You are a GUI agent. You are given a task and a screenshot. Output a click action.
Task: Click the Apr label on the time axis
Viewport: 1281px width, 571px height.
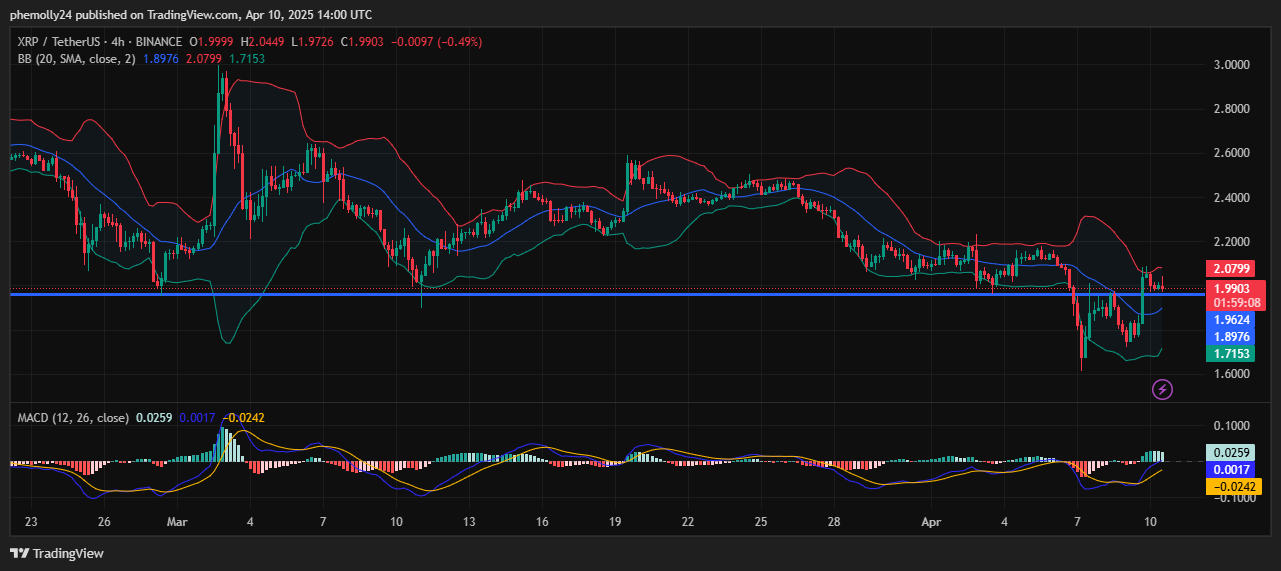[930, 522]
